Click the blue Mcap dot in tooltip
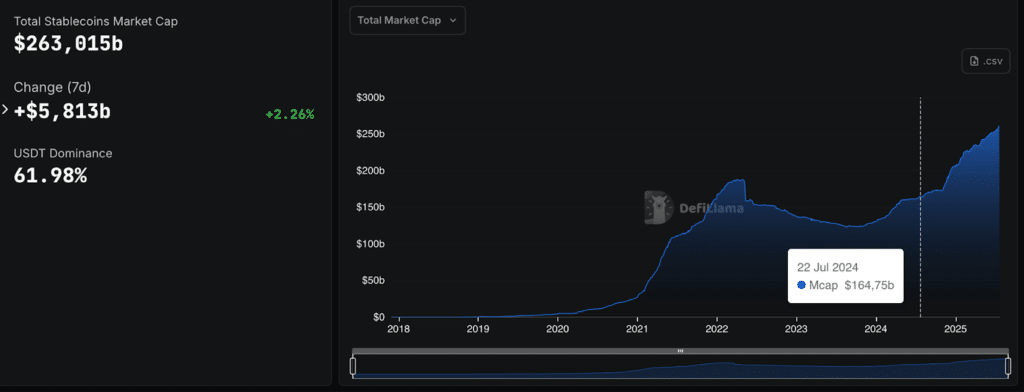 [x=801, y=286]
